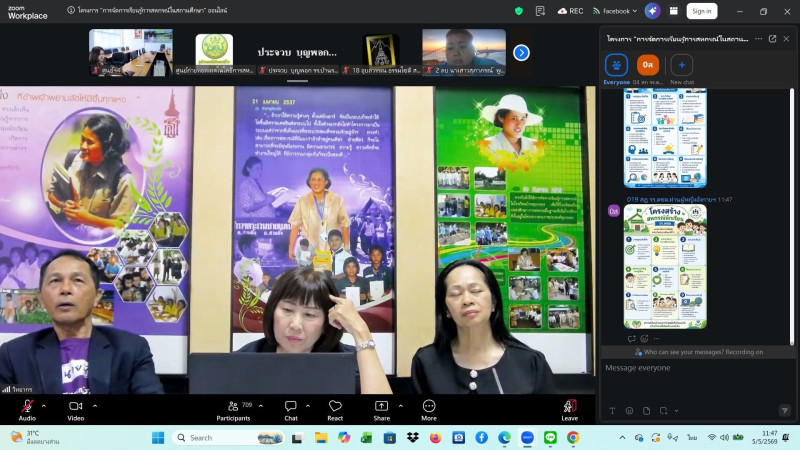Pop out the chat panel window

click(x=772, y=39)
